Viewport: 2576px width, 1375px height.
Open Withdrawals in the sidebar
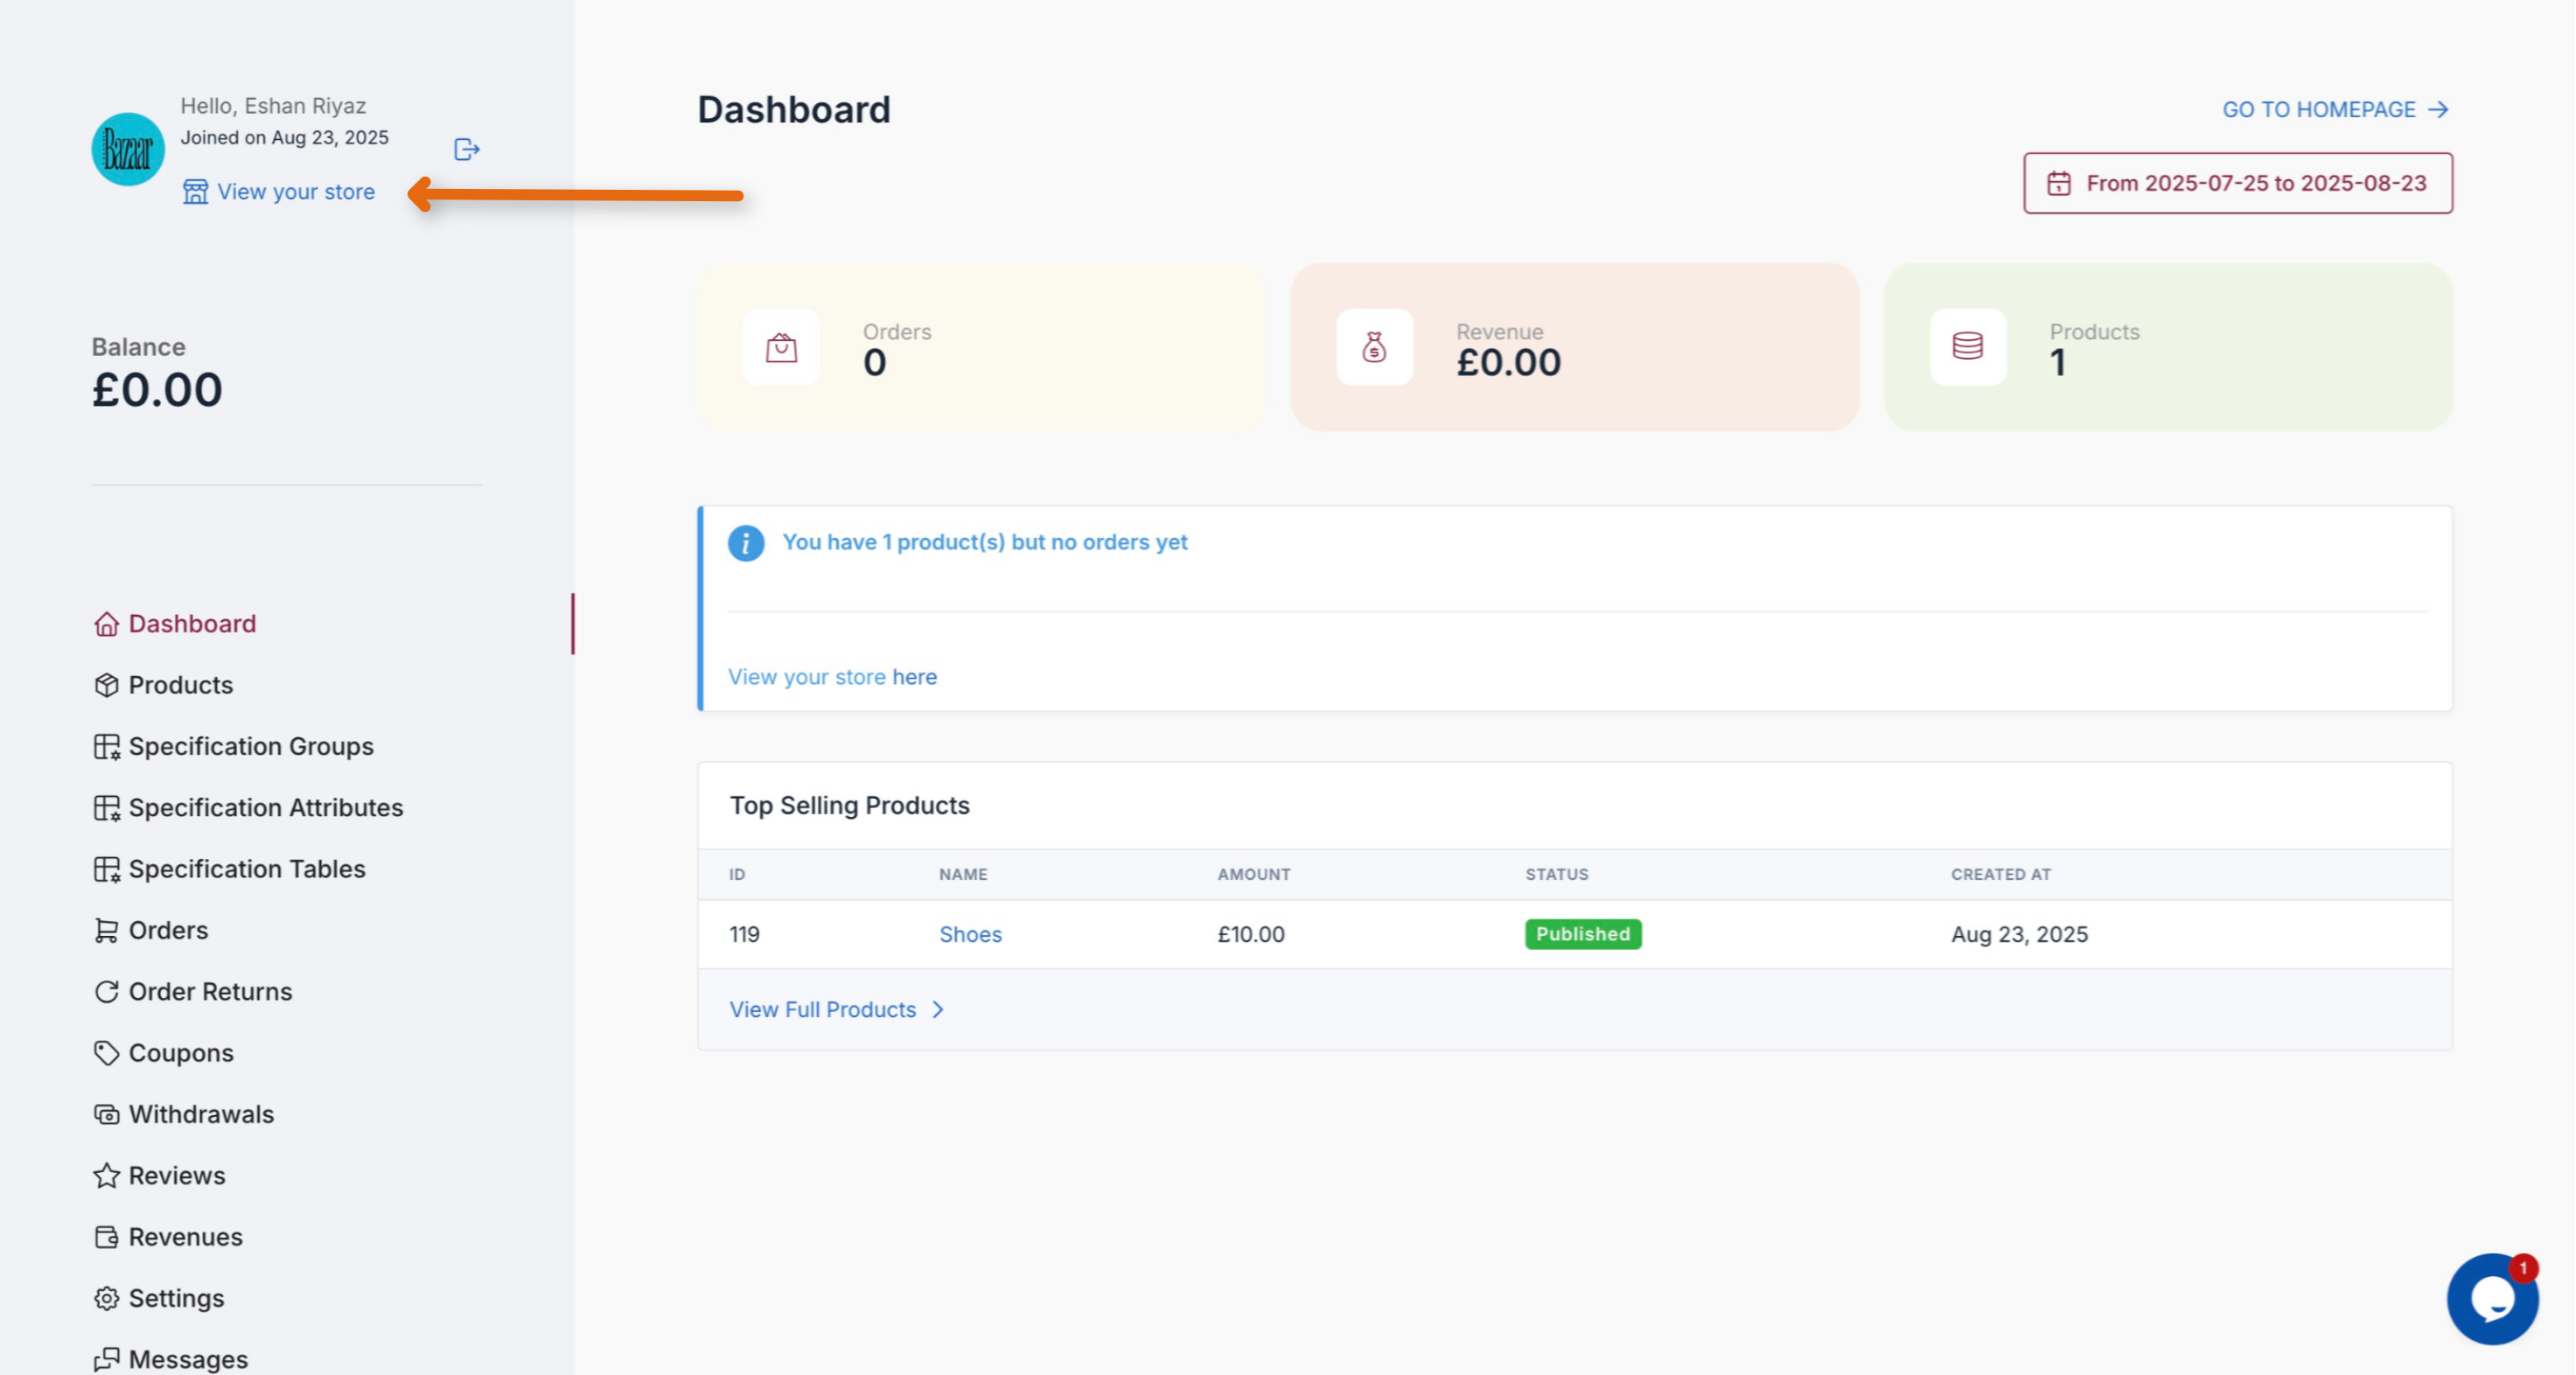click(201, 1114)
